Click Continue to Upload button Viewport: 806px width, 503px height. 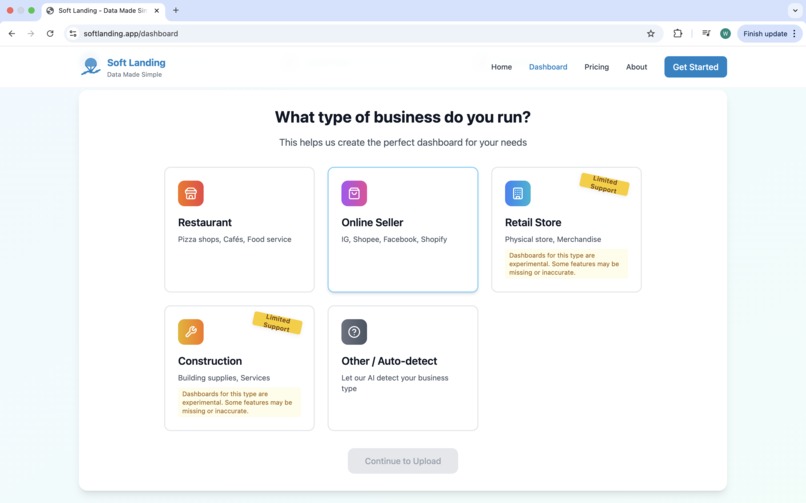[x=403, y=461]
